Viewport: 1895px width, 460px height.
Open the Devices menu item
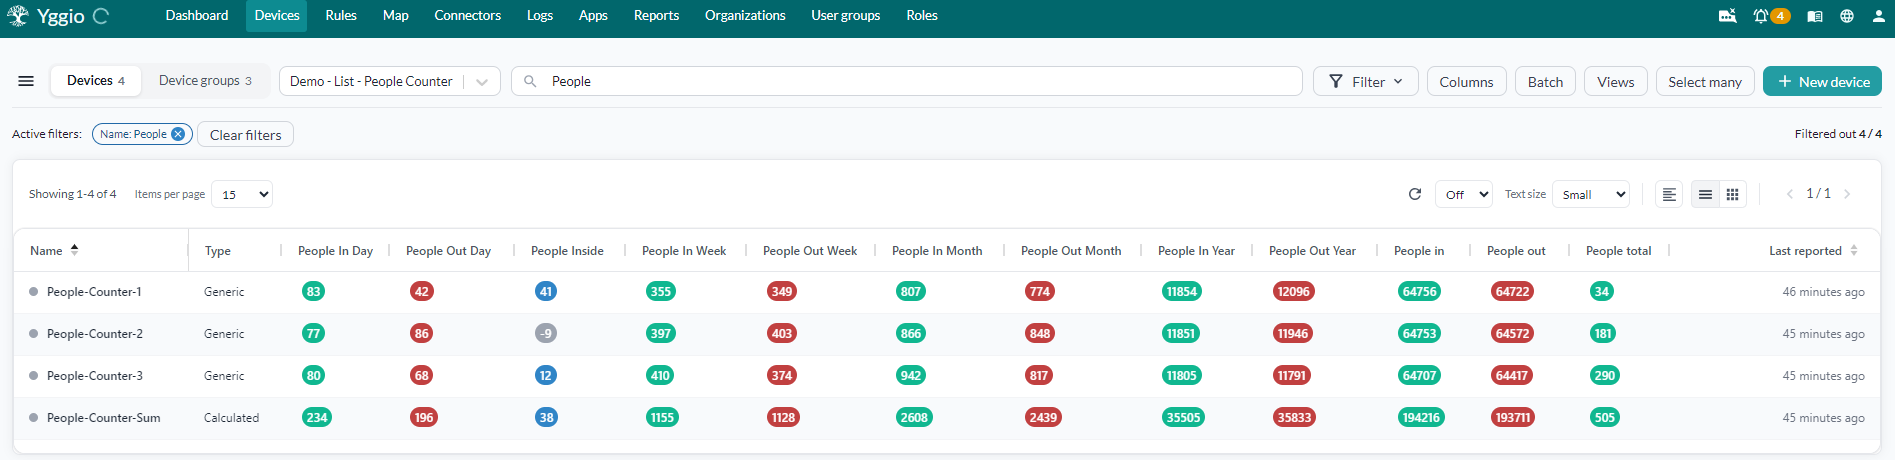(277, 15)
